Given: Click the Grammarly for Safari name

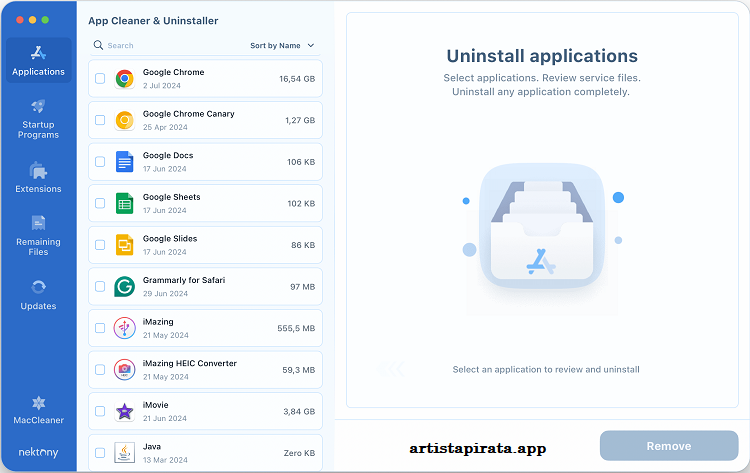Looking at the screenshot, I should tap(184, 280).
